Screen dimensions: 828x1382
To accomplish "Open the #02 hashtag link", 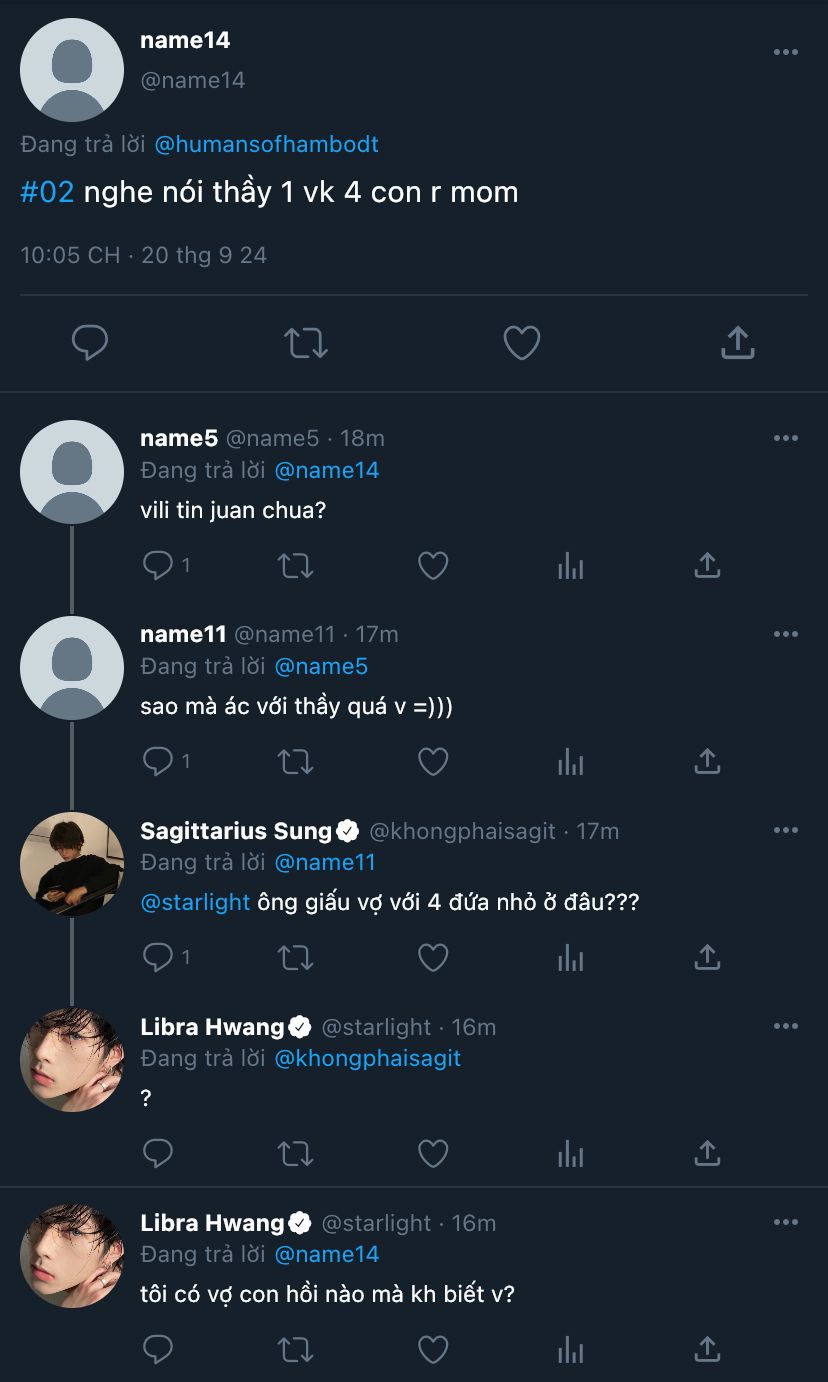I will tap(47, 192).
